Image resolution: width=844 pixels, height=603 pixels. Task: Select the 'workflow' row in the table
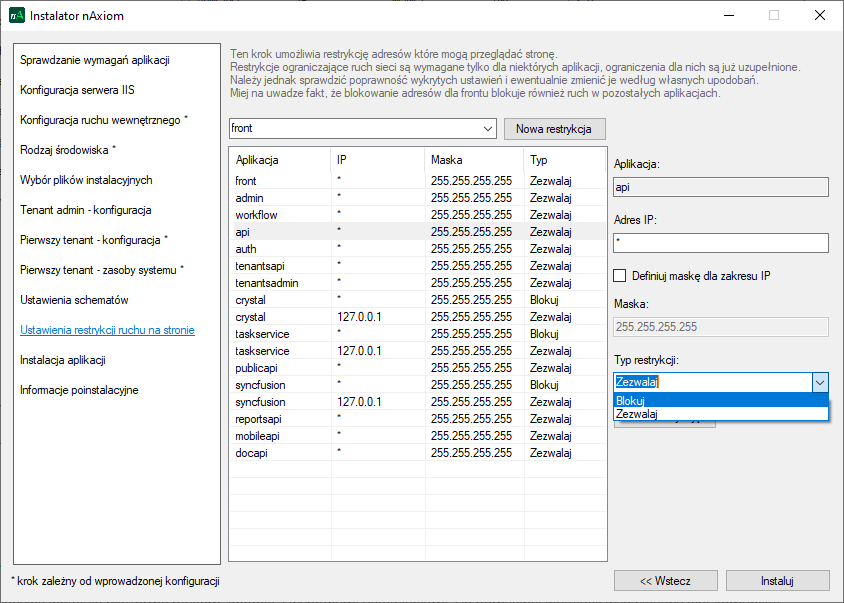coord(418,215)
